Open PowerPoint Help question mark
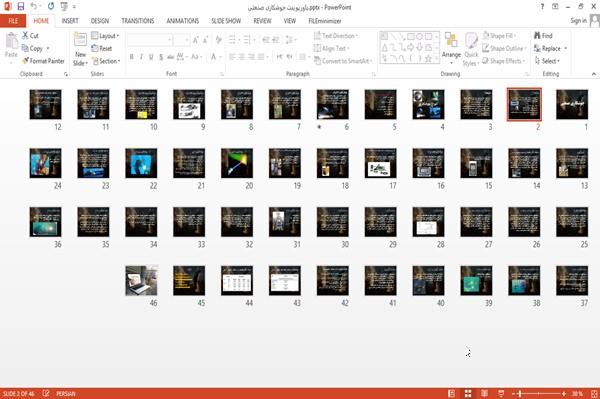The height and width of the screenshot is (399, 600). [542, 7]
